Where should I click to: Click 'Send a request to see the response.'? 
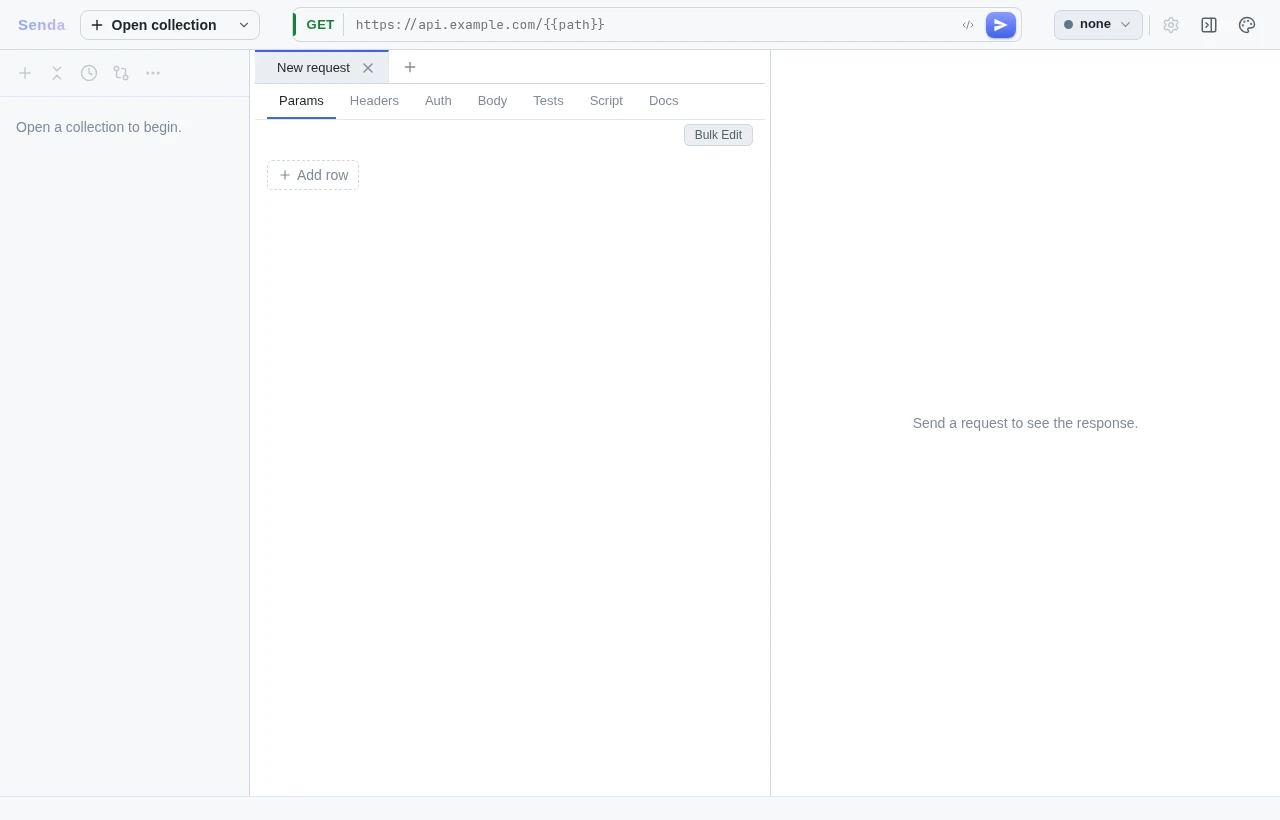pyautogui.click(x=1025, y=423)
